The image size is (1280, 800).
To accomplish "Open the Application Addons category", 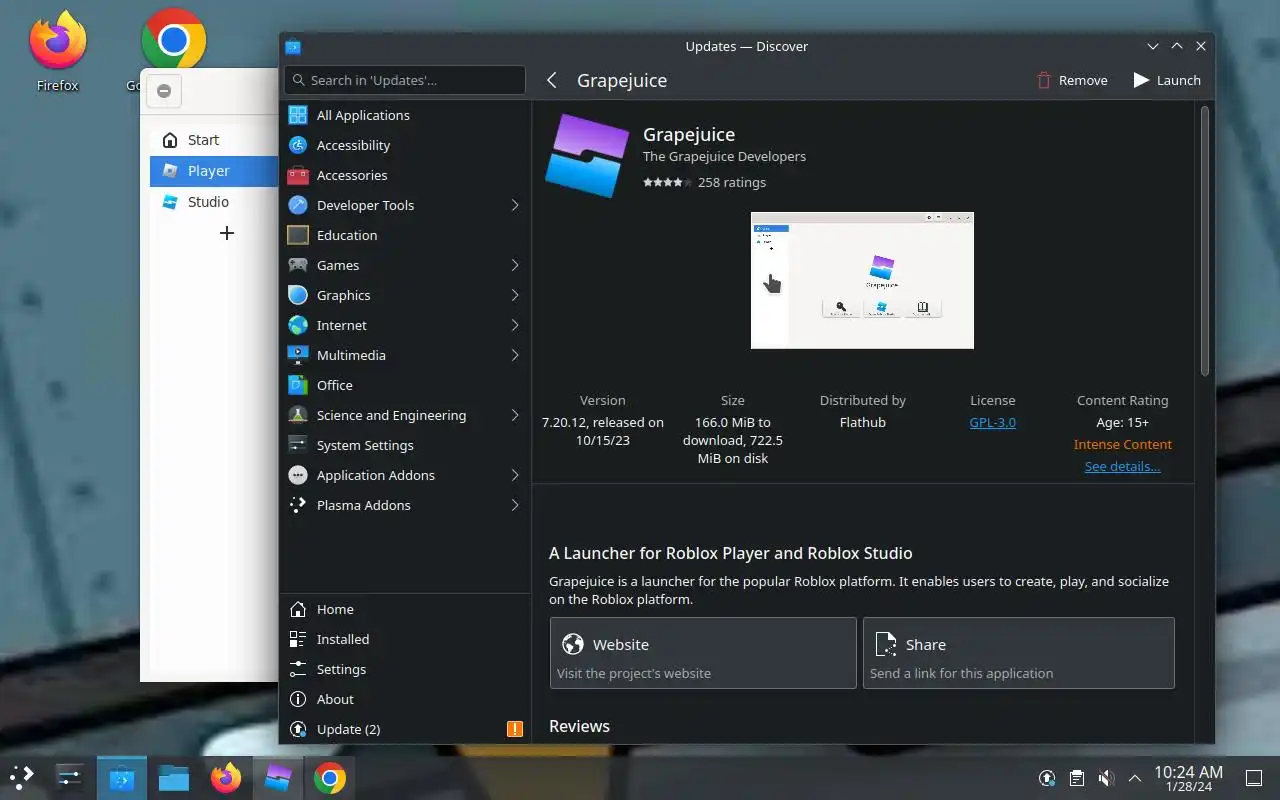I will (x=405, y=475).
